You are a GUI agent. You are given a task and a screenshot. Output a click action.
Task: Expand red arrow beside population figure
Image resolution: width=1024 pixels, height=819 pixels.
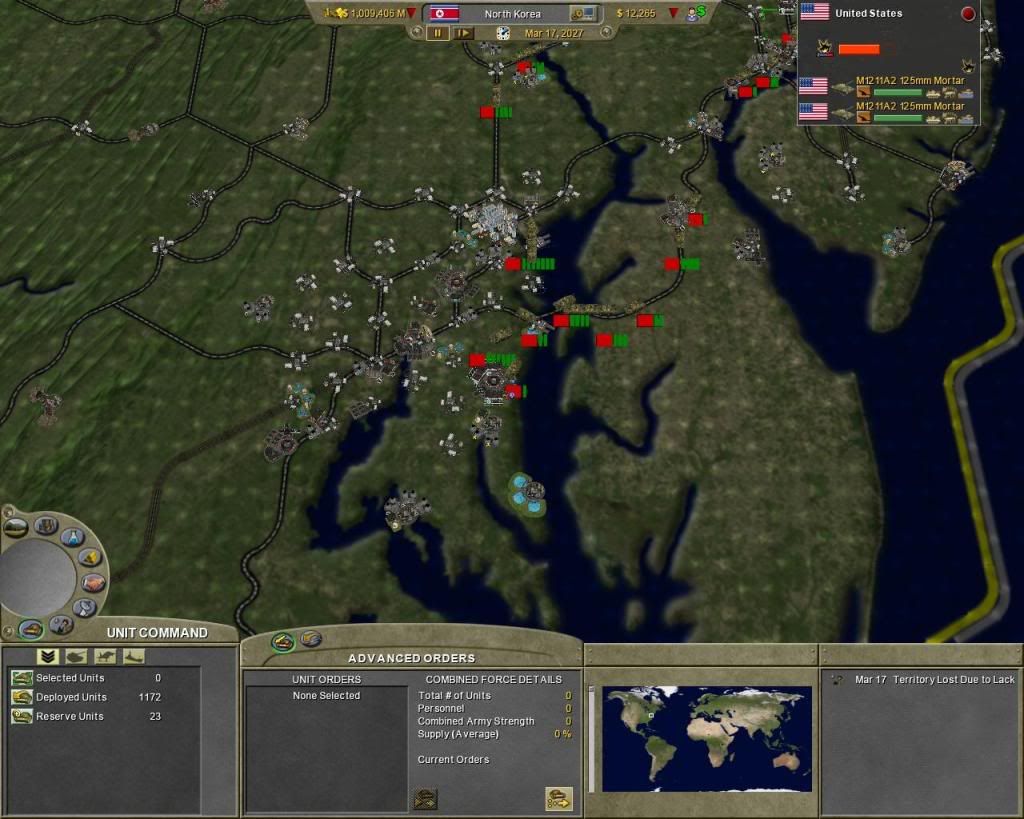point(411,13)
